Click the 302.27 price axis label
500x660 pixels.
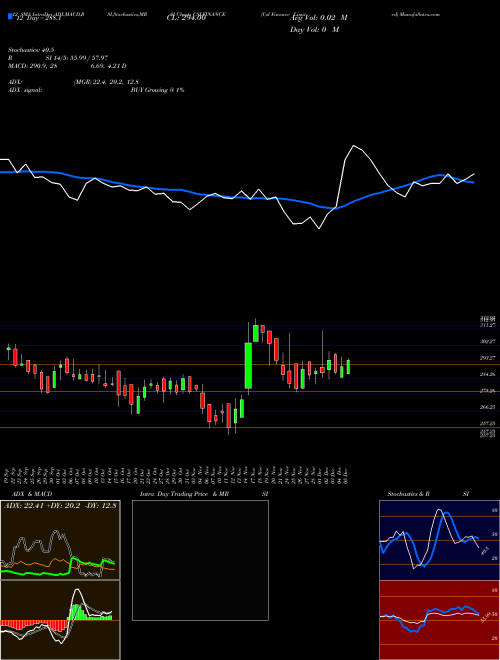[487, 342]
